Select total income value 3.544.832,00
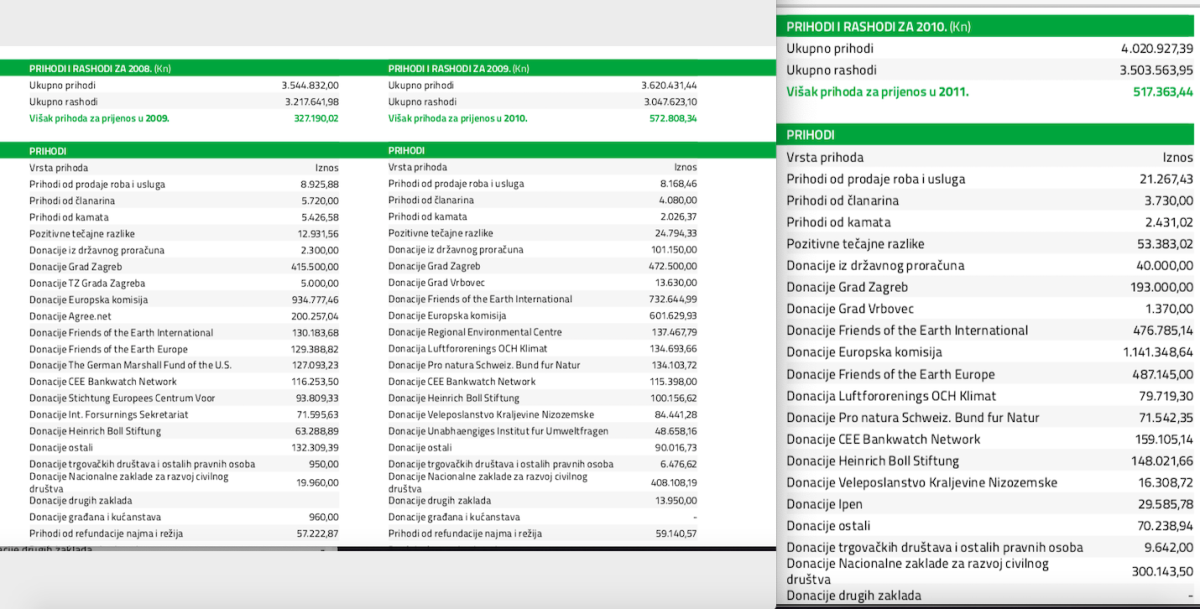The height and width of the screenshot is (609, 1200). tap(311, 86)
